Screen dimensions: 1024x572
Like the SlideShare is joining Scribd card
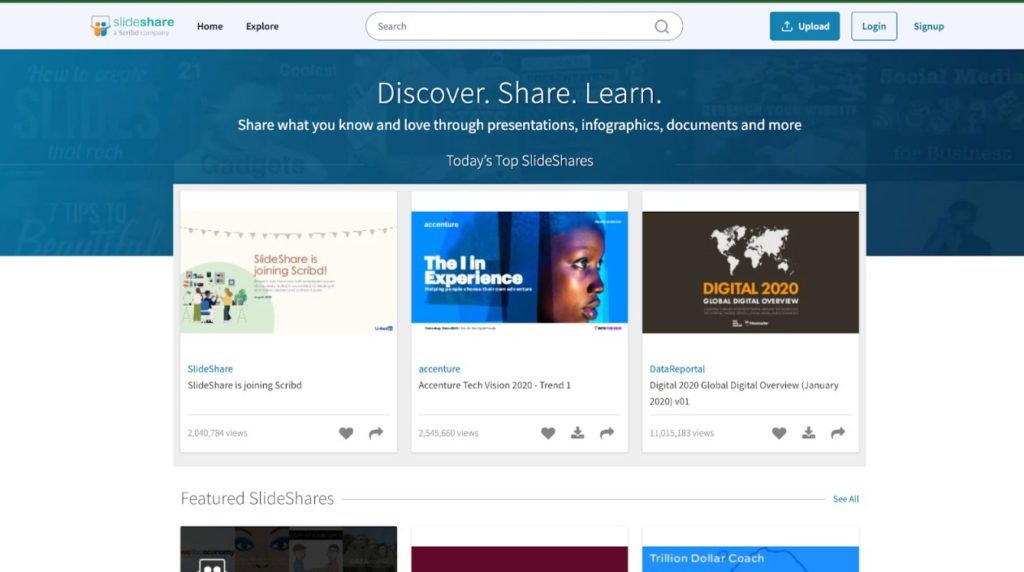coord(346,433)
